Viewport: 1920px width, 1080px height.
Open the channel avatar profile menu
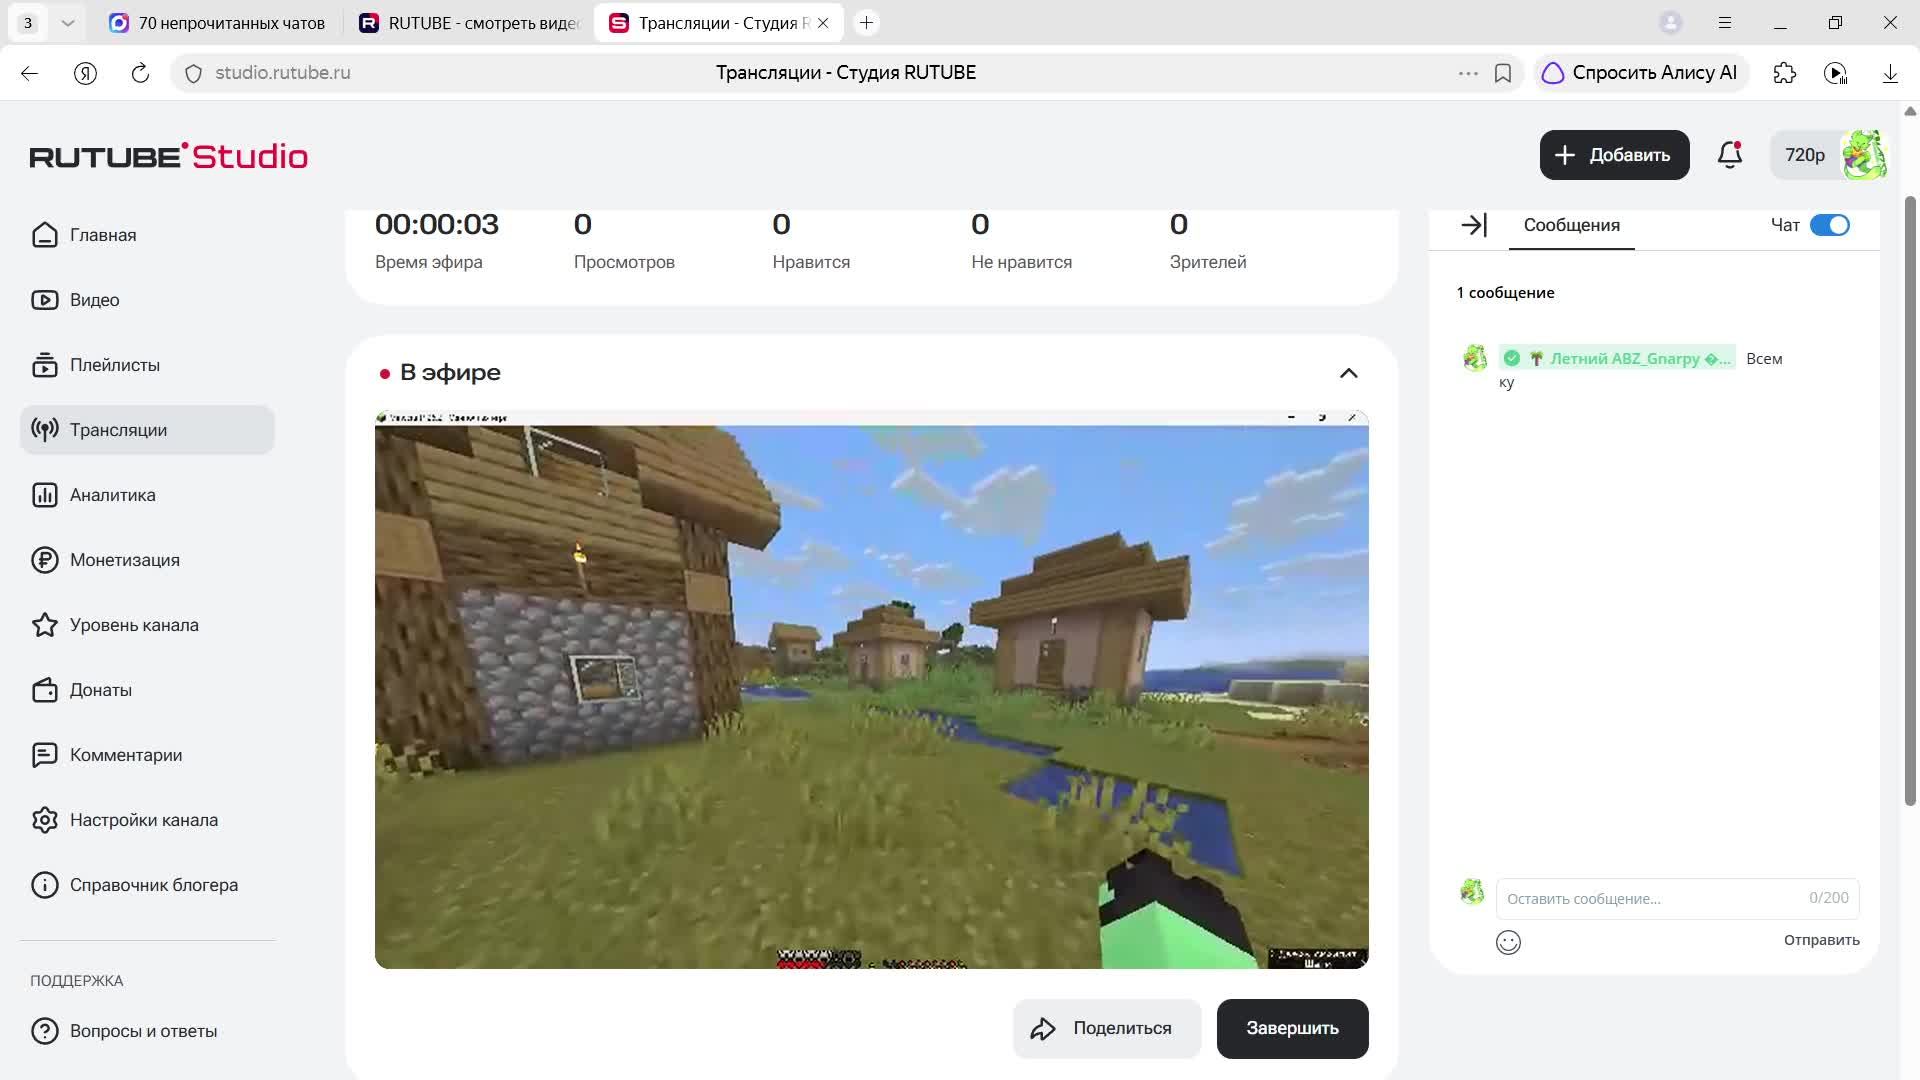1863,155
